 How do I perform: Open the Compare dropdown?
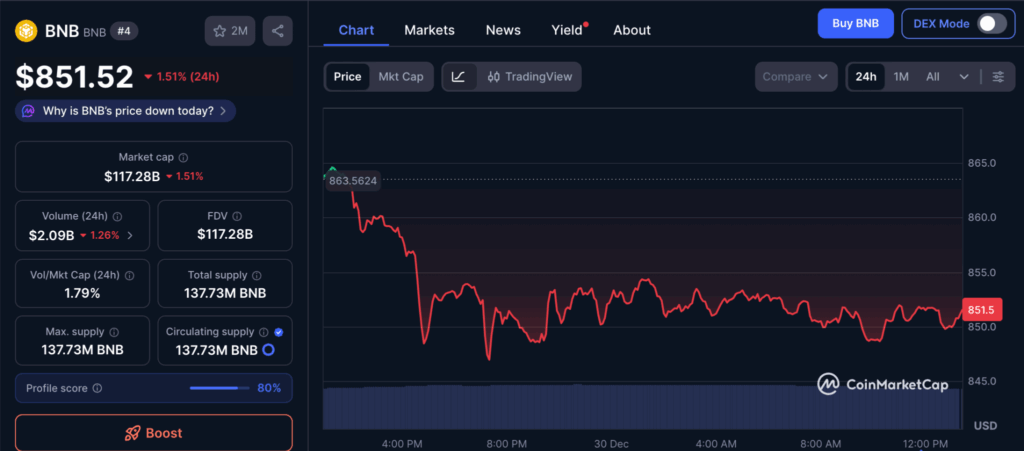click(796, 77)
